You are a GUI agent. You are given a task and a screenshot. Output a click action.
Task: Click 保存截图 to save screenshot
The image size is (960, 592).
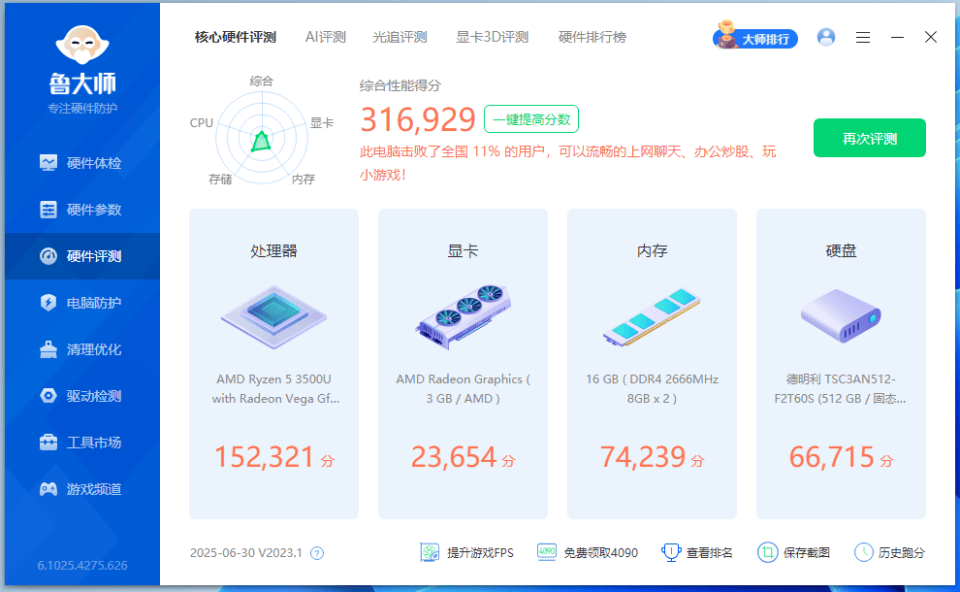[x=793, y=552]
